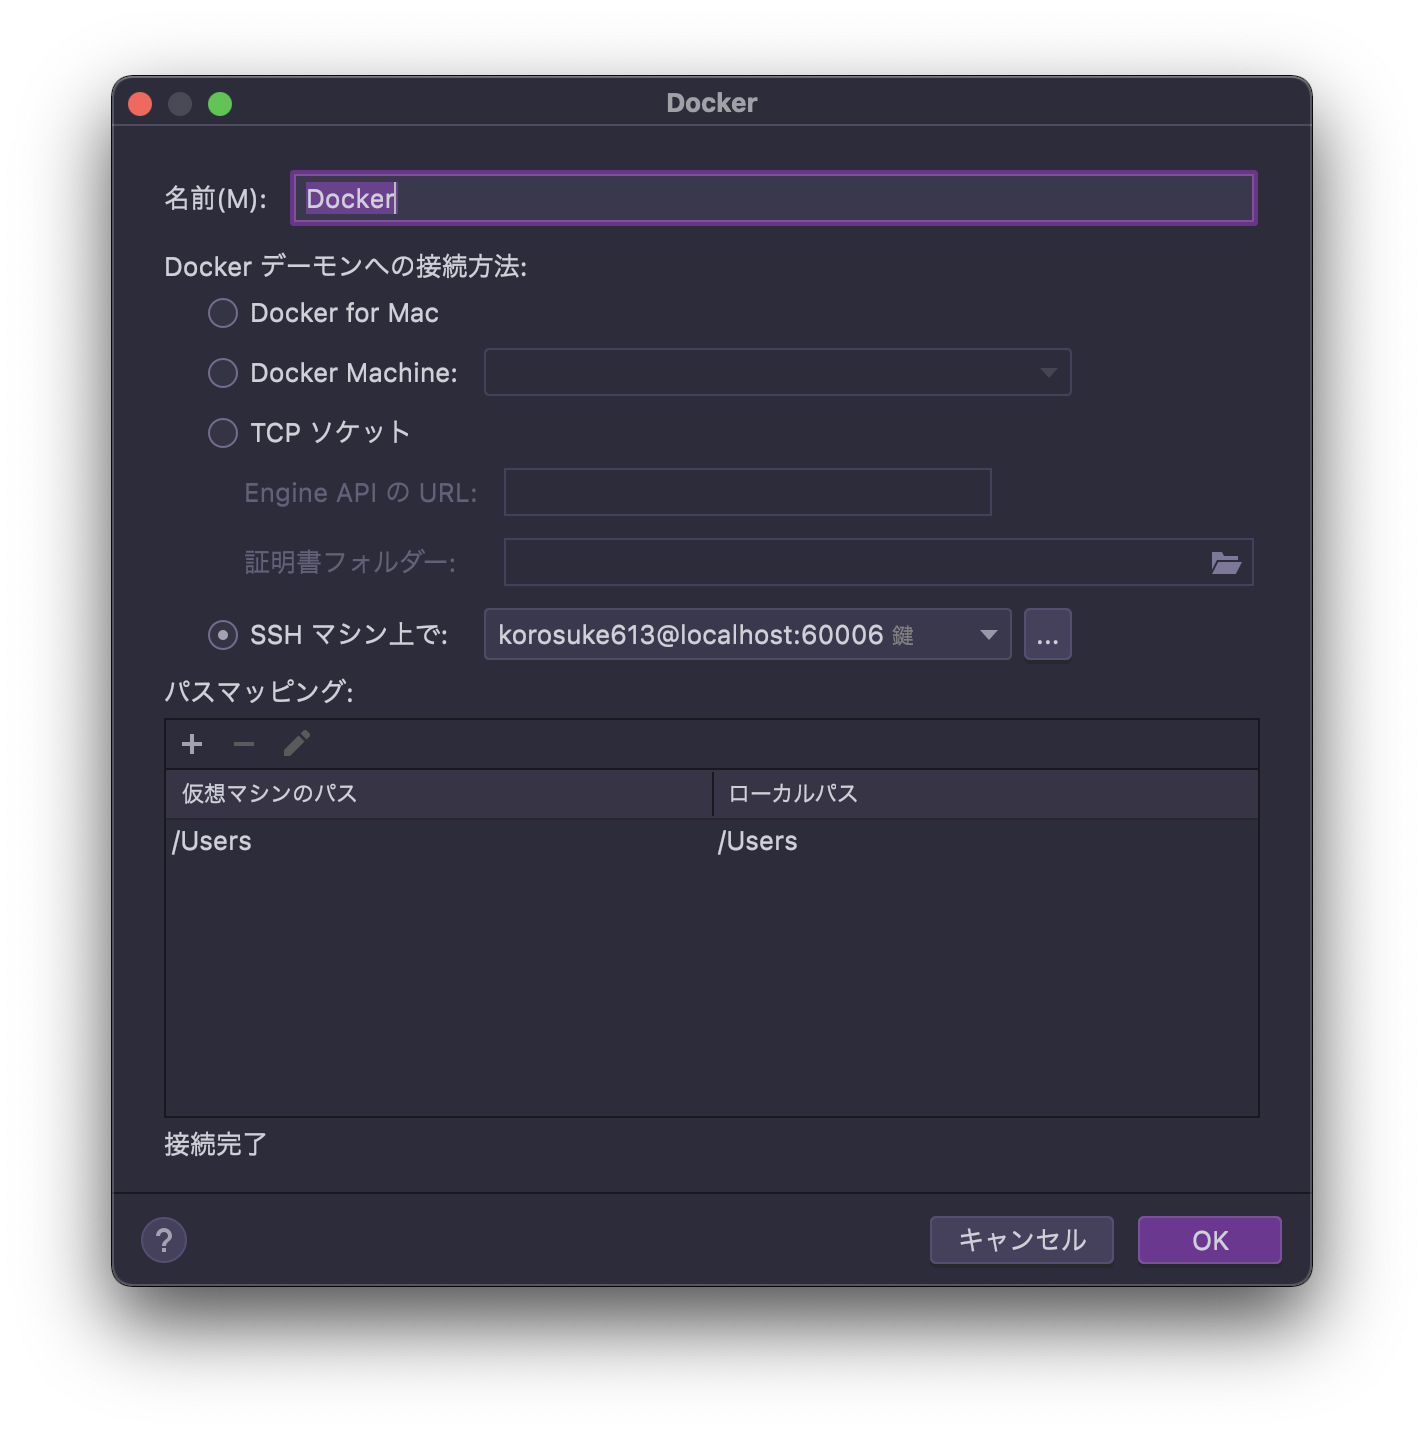Focus the 名前(M) name input field
The width and height of the screenshot is (1424, 1434).
point(774,198)
